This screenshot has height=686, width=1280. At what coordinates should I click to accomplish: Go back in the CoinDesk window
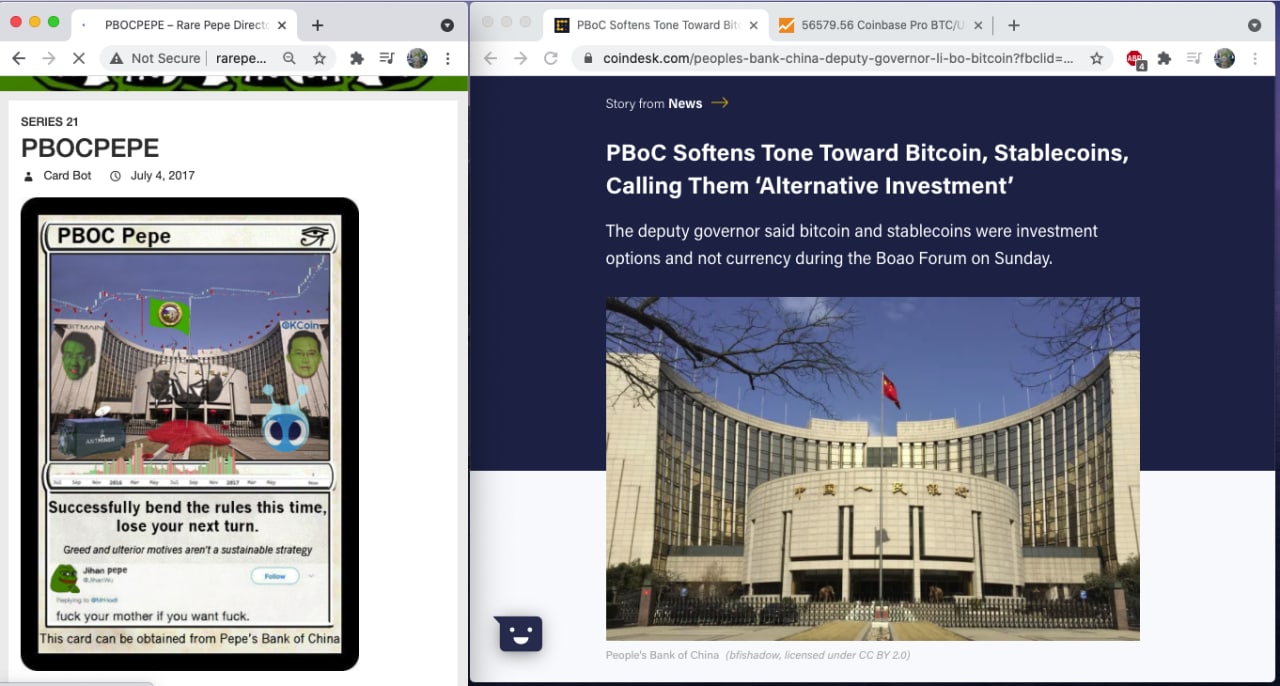[x=490, y=58]
